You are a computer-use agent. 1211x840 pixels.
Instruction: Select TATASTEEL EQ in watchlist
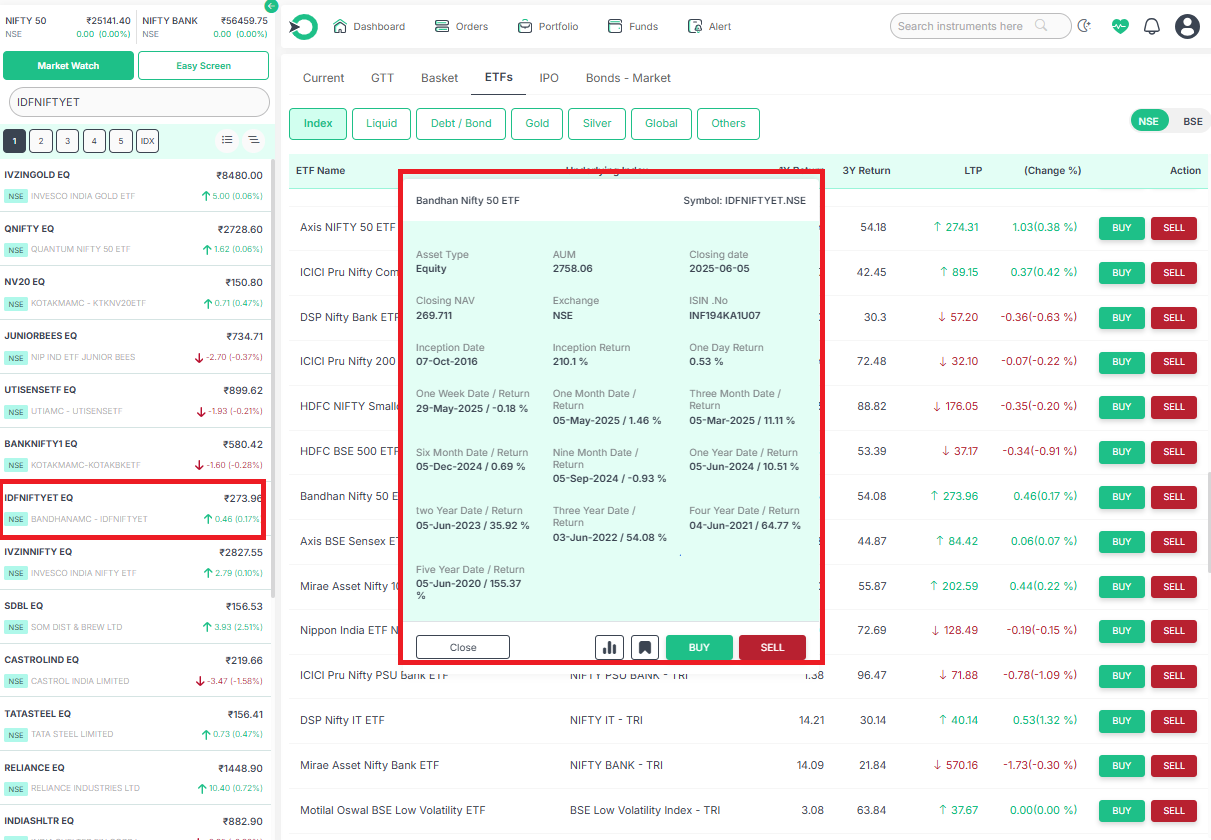(134, 724)
